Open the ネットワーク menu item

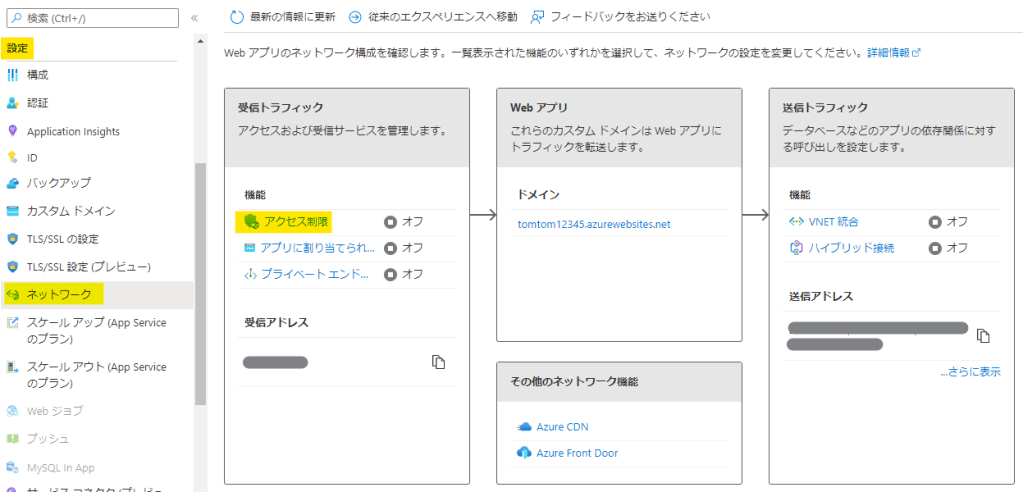click(x=59, y=295)
